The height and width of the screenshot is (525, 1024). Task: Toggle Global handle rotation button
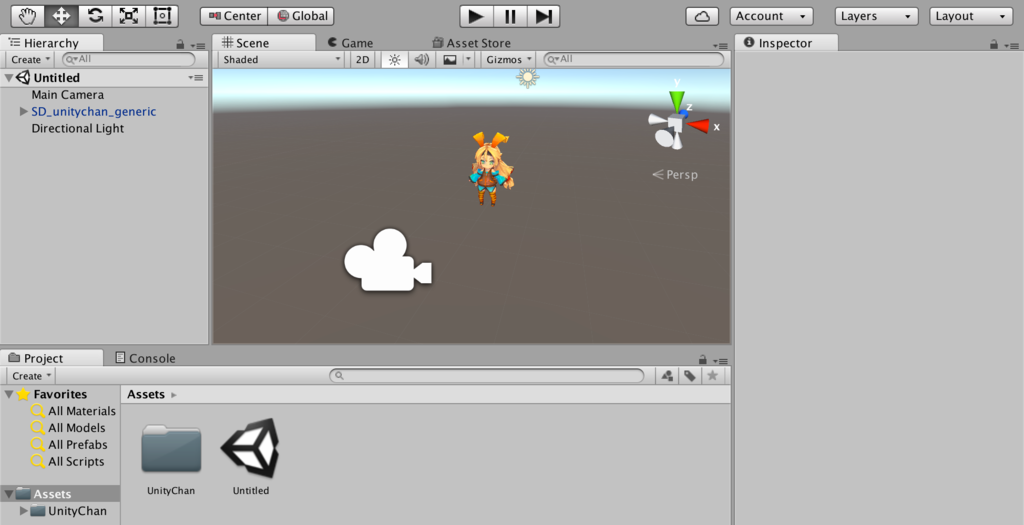pyautogui.click(x=302, y=16)
